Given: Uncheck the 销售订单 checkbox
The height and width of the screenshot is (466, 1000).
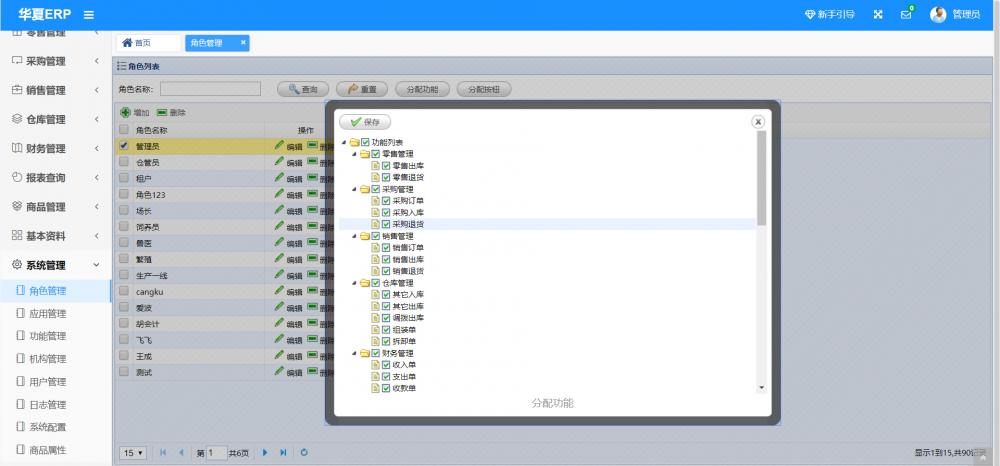Looking at the screenshot, I should point(386,247).
